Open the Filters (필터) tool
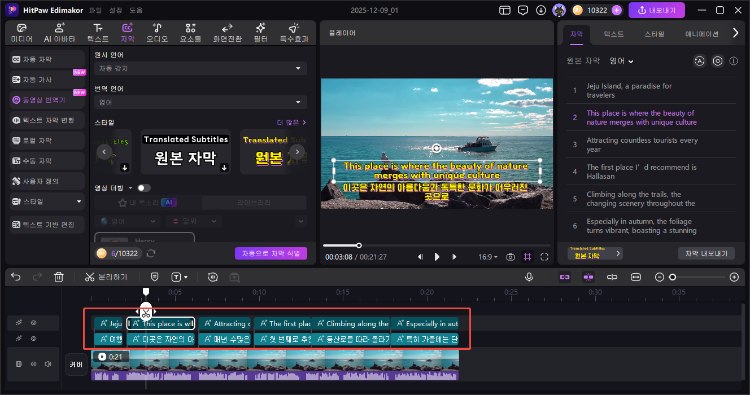 (261, 33)
